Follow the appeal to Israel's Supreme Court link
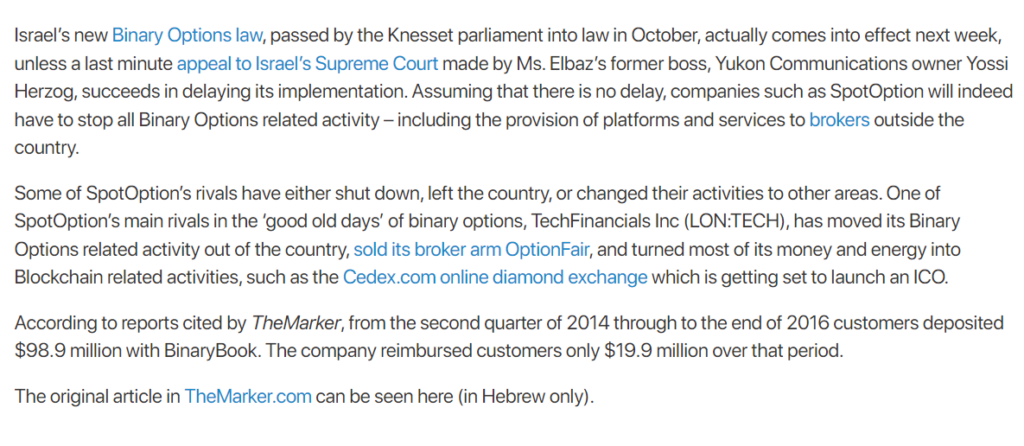The image size is (1024, 446). [307, 64]
